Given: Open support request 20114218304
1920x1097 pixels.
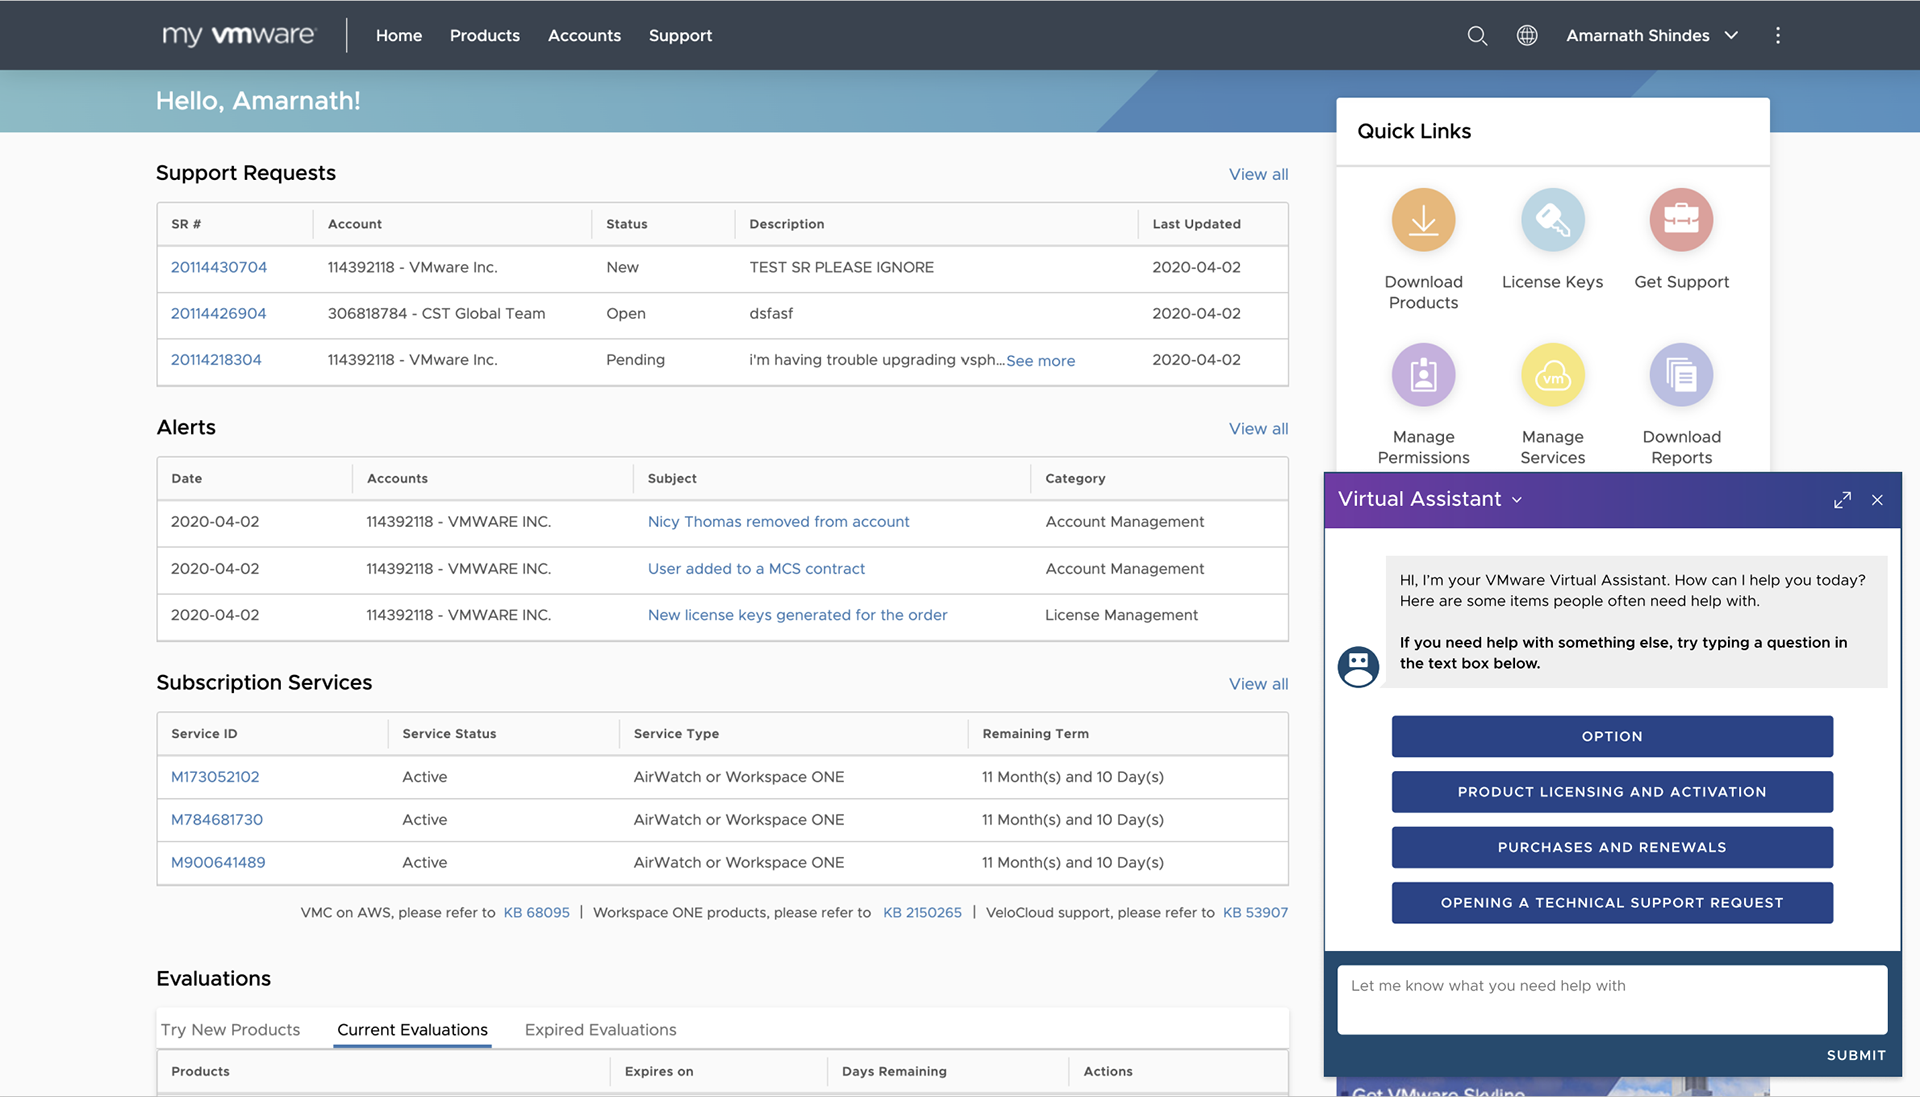Looking at the screenshot, I should click(x=216, y=359).
